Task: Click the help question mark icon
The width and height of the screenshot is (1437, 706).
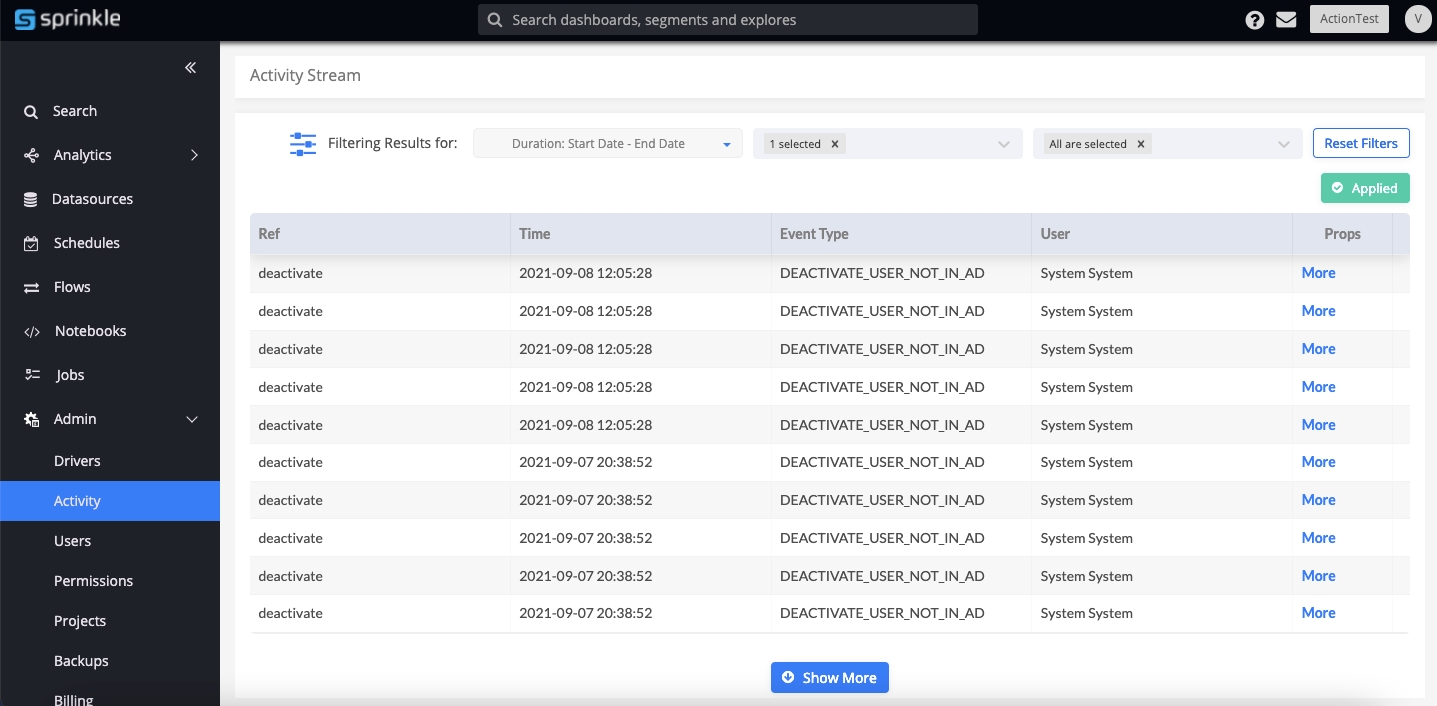Action: (x=1254, y=20)
